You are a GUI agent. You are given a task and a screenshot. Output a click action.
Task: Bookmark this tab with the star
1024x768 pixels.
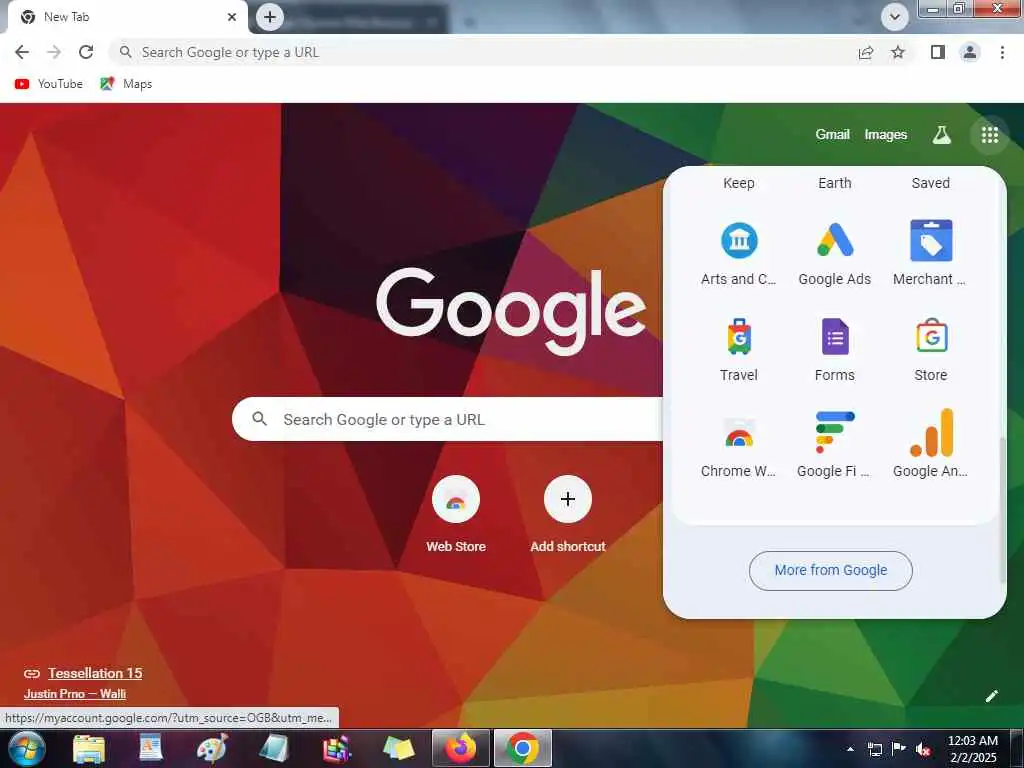click(898, 53)
